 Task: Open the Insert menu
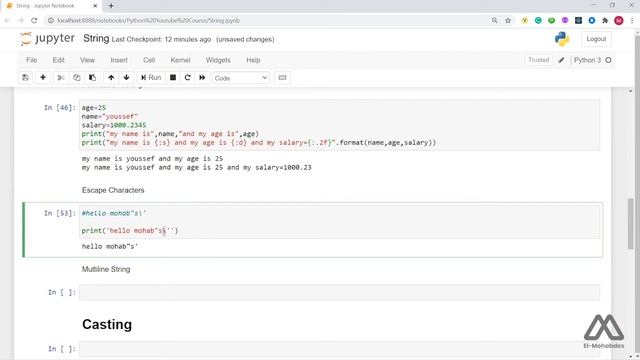tap(119, 60)
